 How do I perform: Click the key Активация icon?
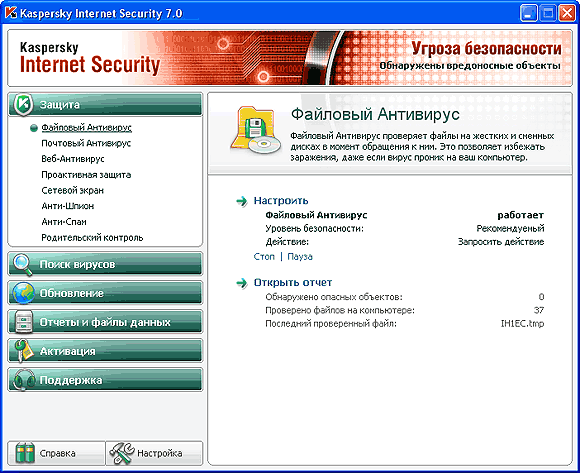tap(23, 351)
